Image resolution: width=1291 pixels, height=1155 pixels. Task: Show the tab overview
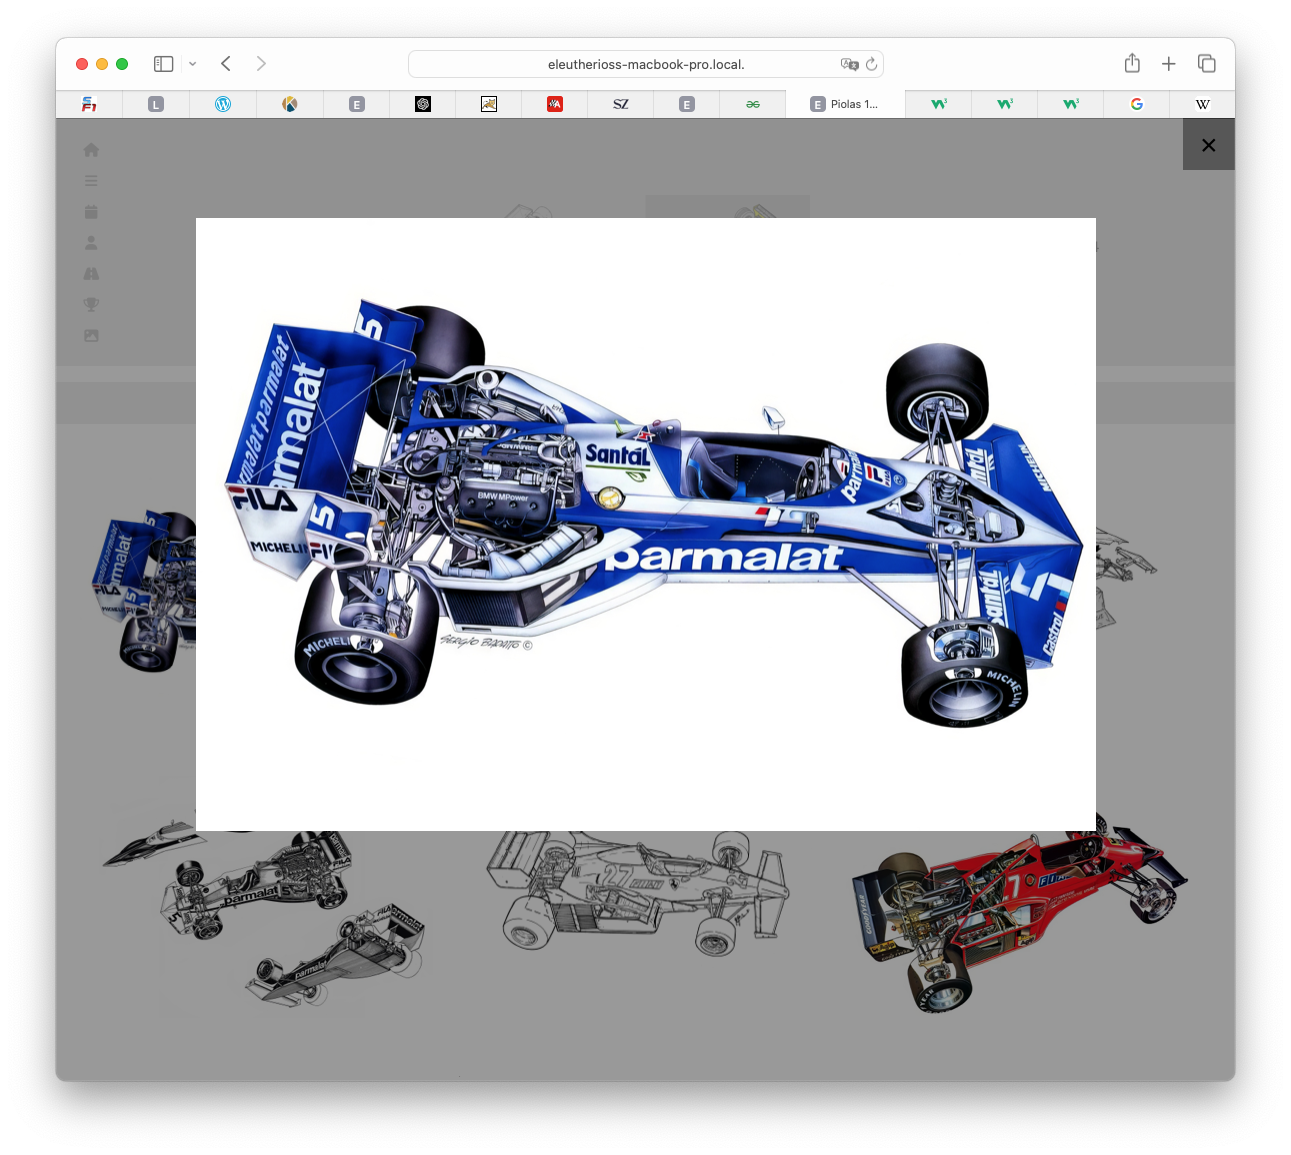pos(1207,64)
